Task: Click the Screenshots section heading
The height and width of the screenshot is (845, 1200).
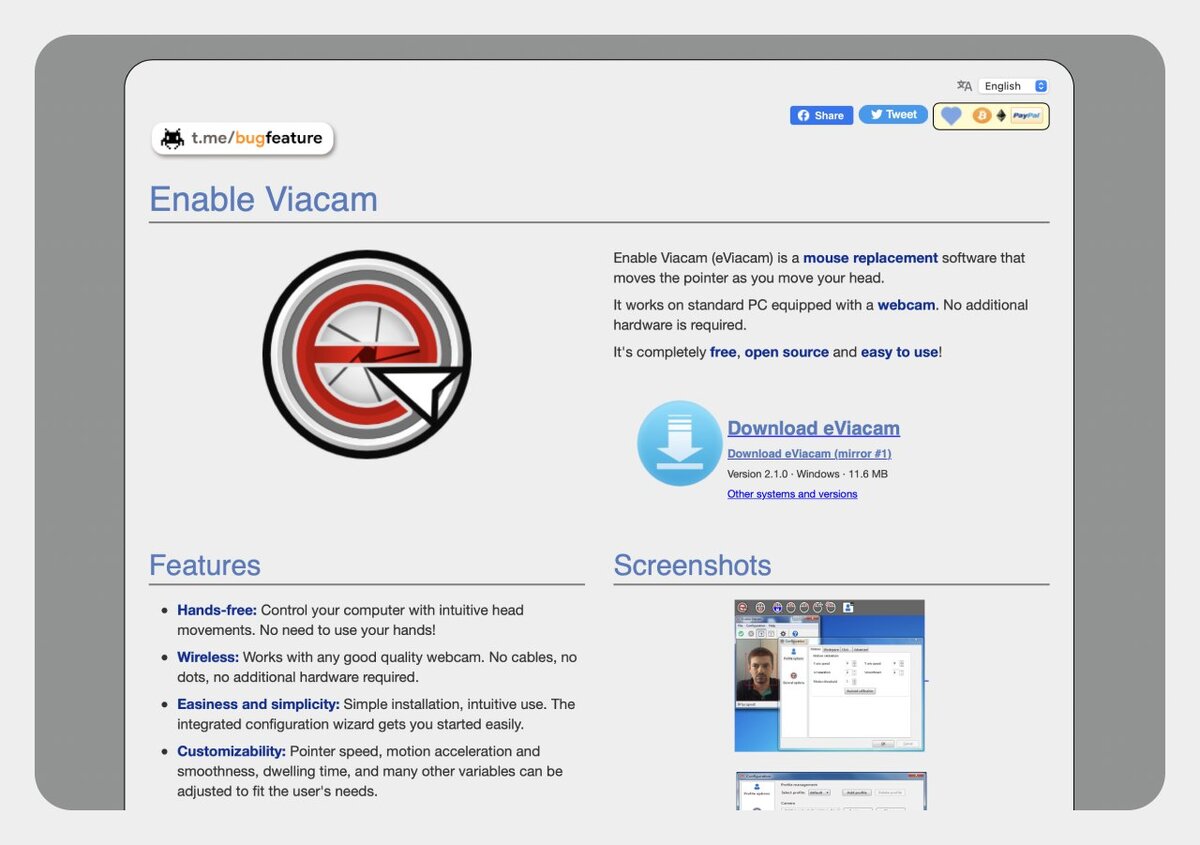Action: (692, 565)
